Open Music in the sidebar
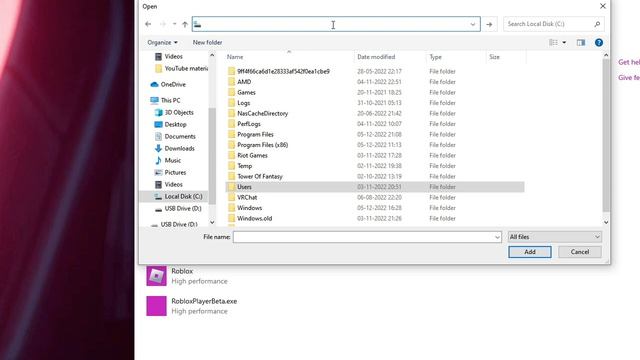Image resolution: width=640 pixels, height=360 pixels. point(168,160)
